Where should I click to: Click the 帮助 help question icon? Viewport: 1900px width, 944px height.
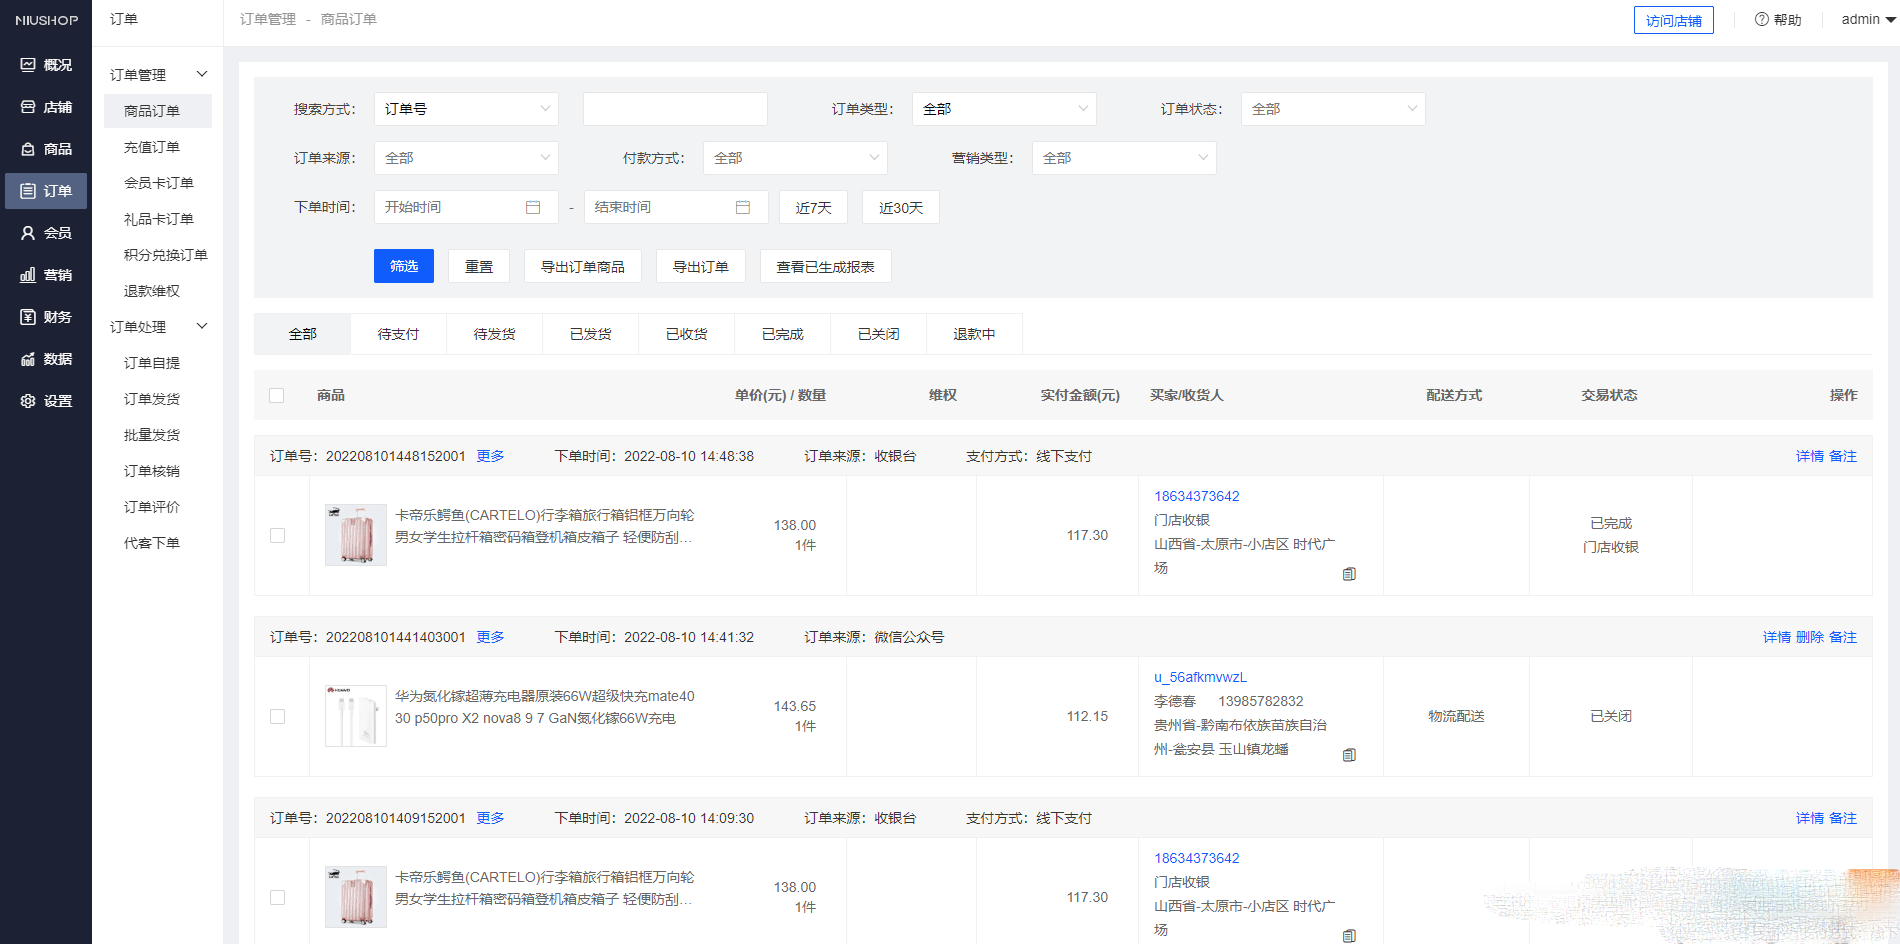coord(1762,19)
